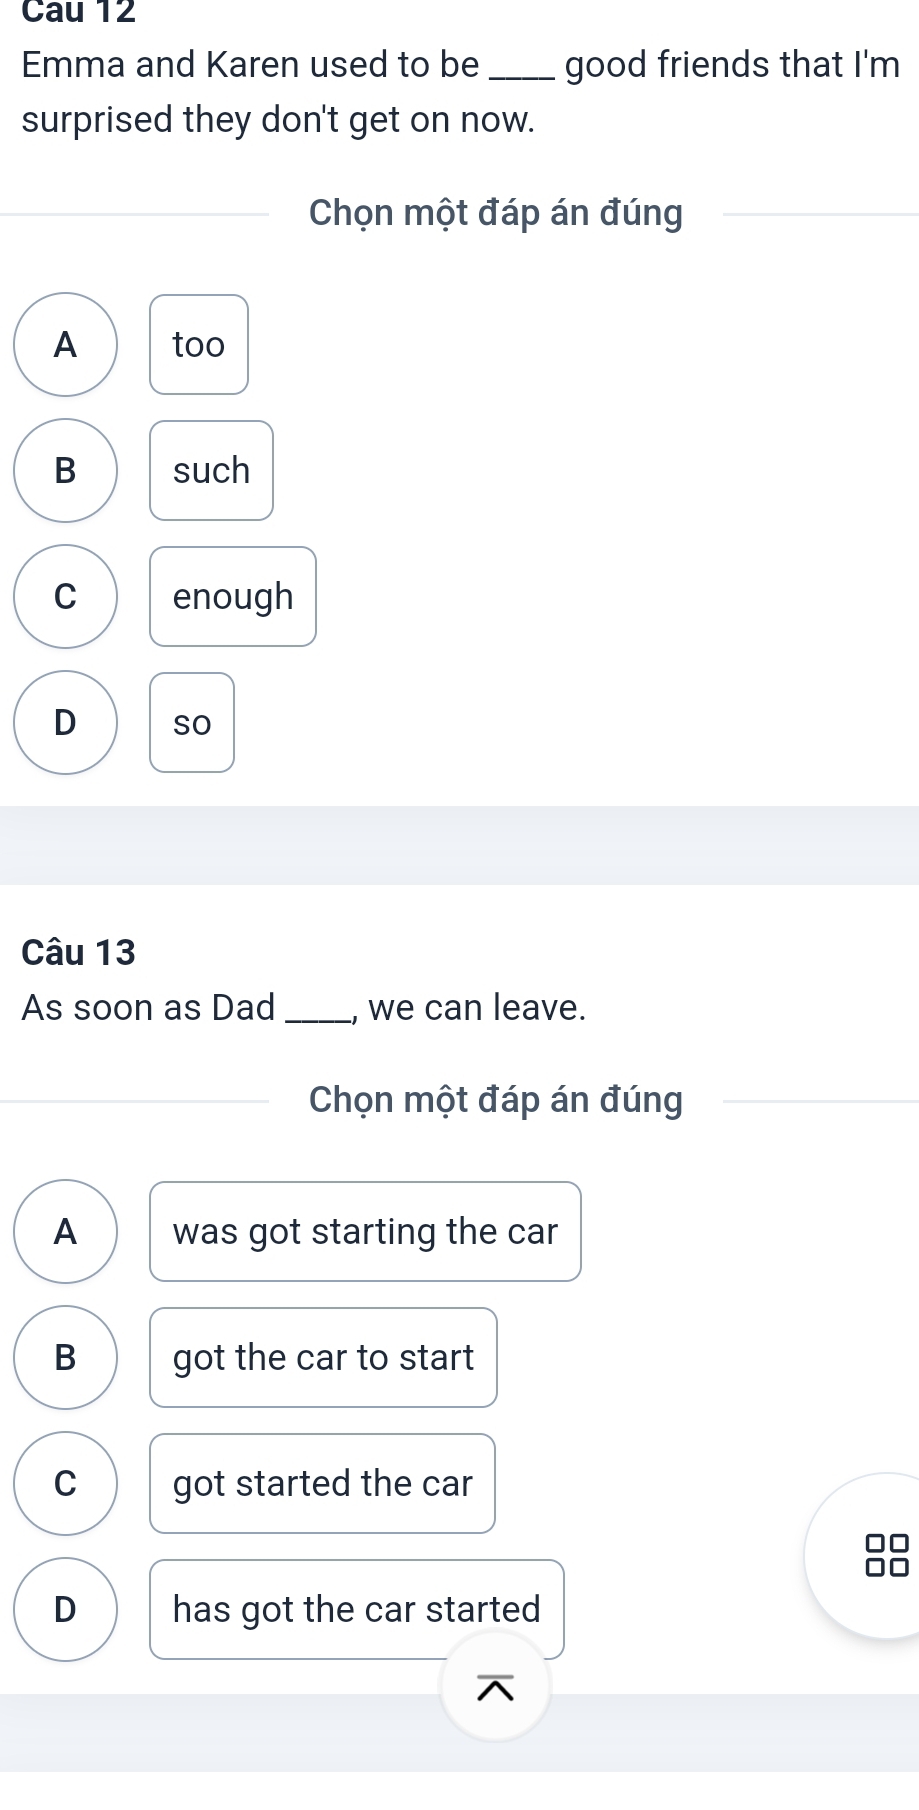Select radio D for question 13
The height and width of the screenshot is (1810, 919).
pos(65,1609)
